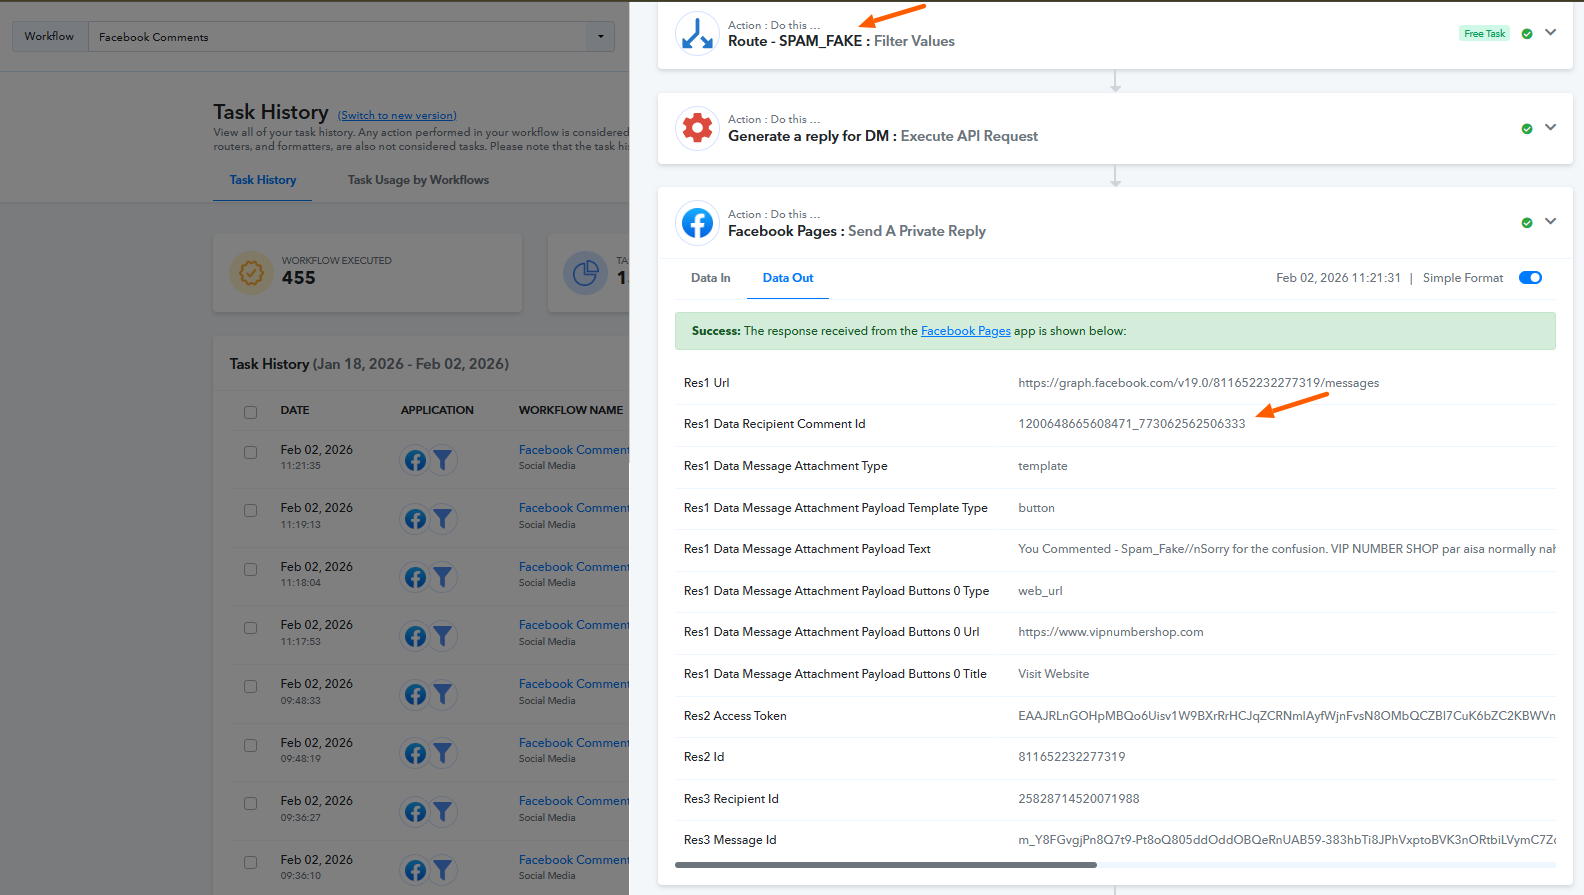
Task: Check the select-all checkbox in table header
Action: 251,412
